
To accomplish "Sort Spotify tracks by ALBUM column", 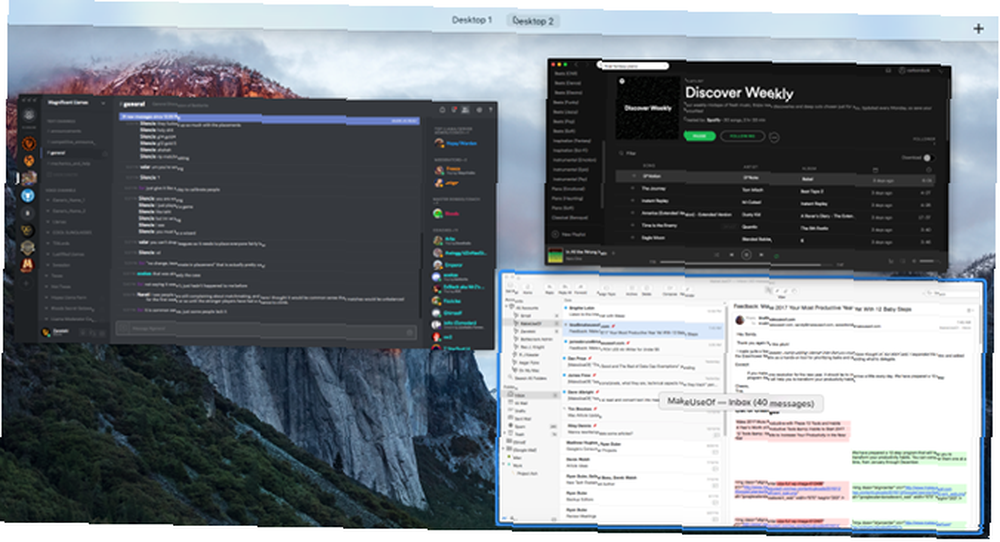I will [809, 168].
